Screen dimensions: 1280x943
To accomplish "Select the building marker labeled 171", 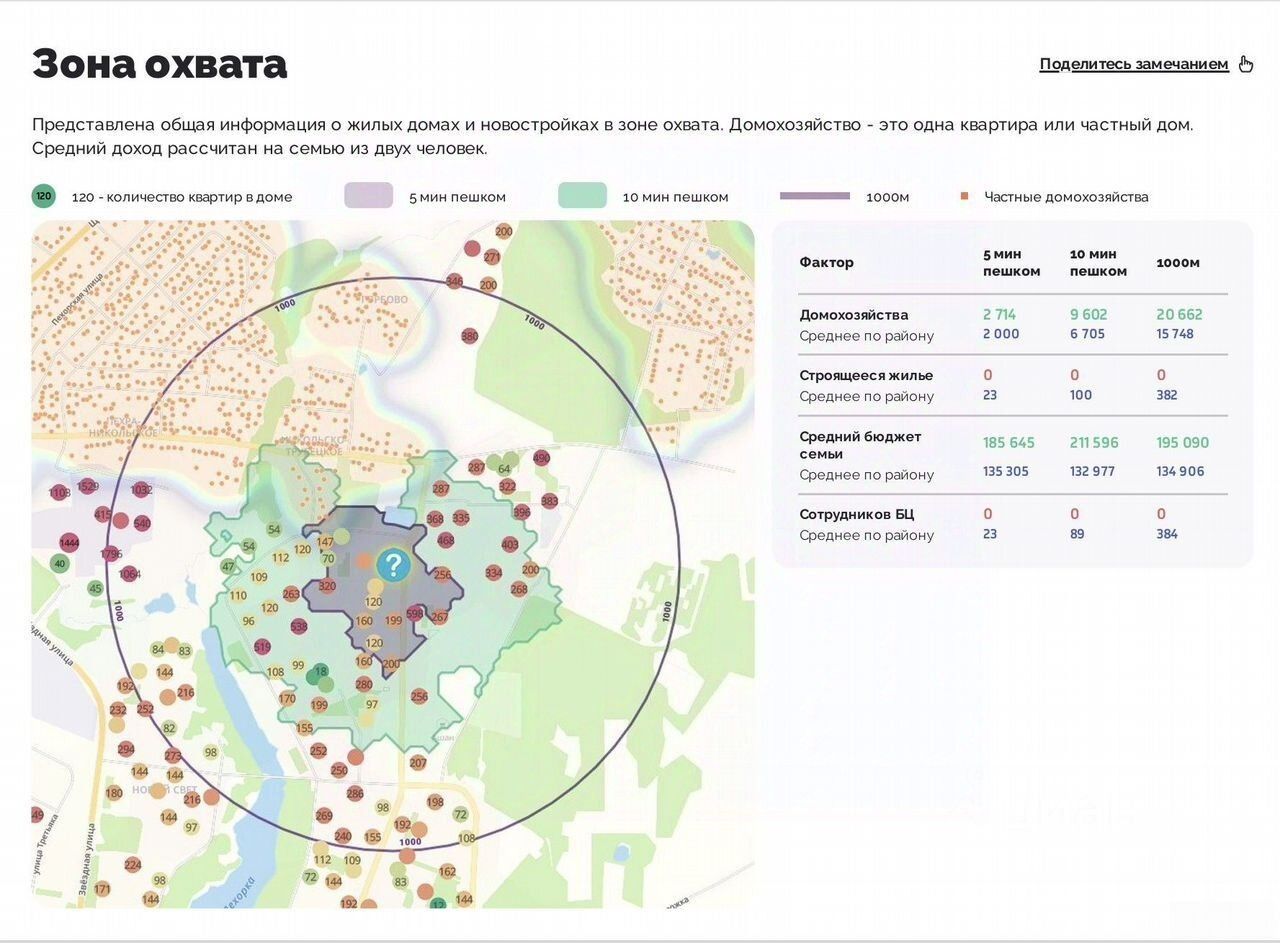I will [102, 889].
